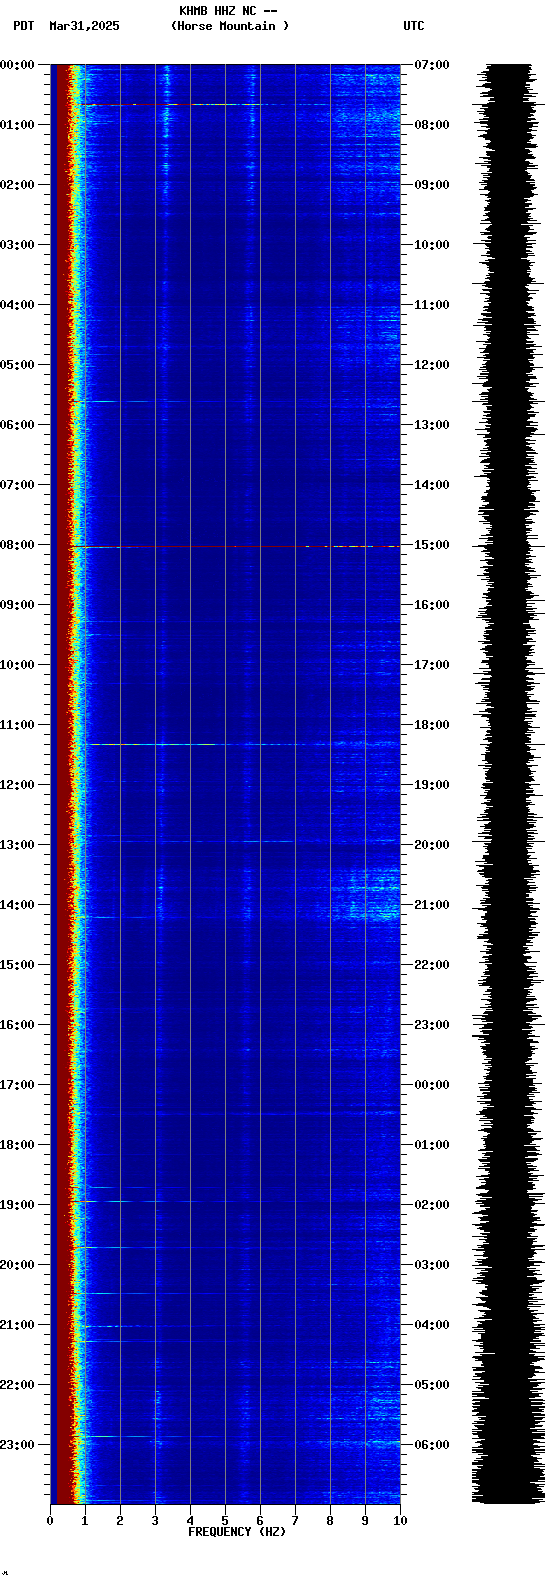The width and height of the screenshot is (552, 1584).
Task: Click the 5 Hz frequency tick label
Action: (x=225, y=1521)
